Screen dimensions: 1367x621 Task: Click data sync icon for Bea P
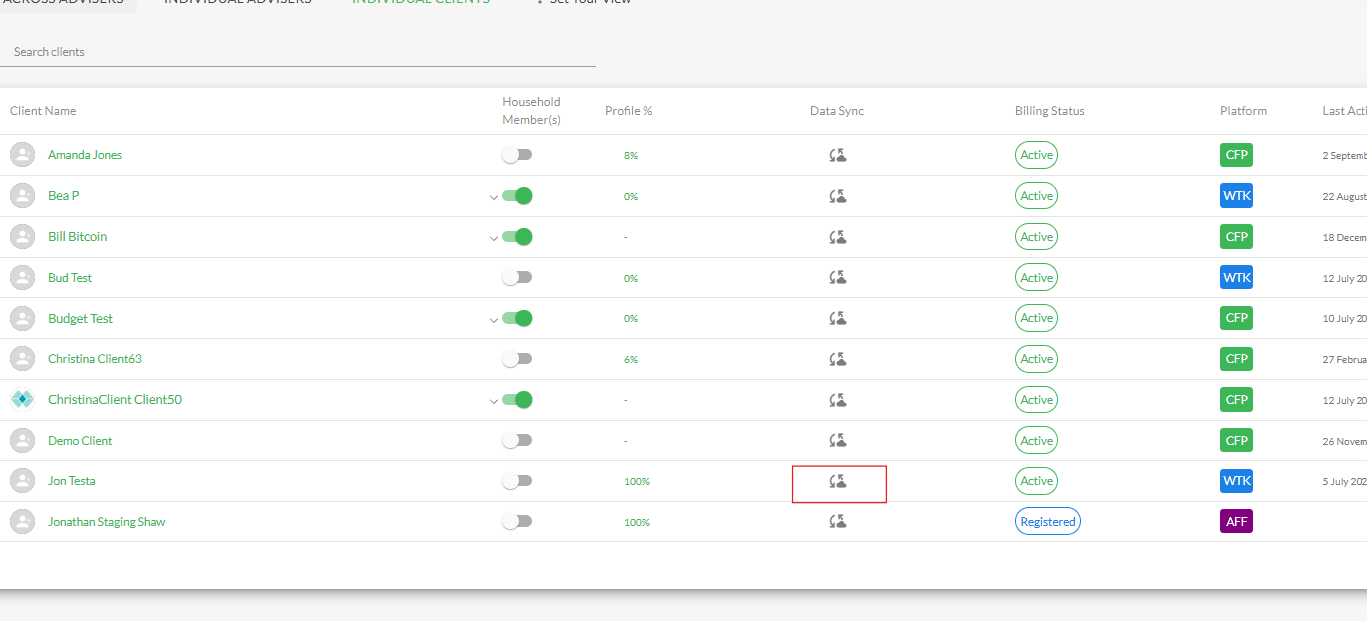(x=838, y=196)
